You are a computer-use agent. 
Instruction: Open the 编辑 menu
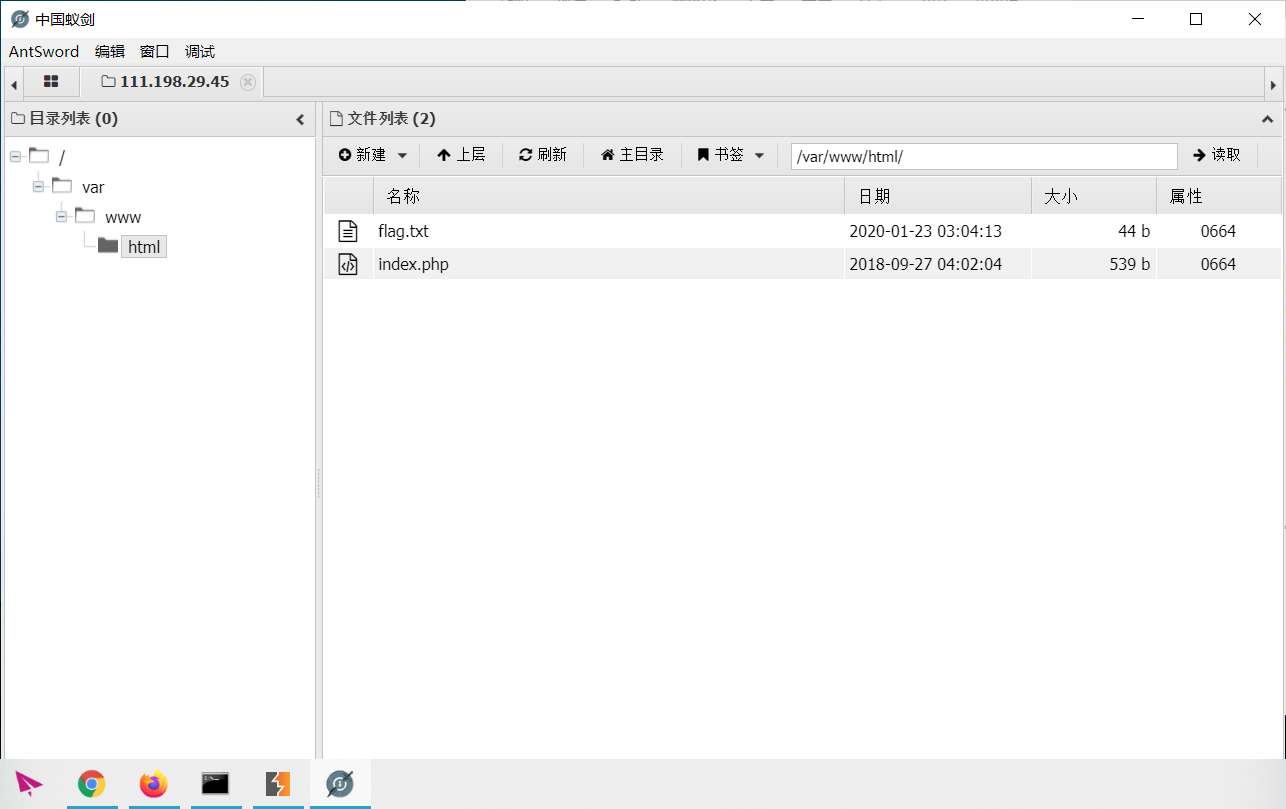[110, 52]
